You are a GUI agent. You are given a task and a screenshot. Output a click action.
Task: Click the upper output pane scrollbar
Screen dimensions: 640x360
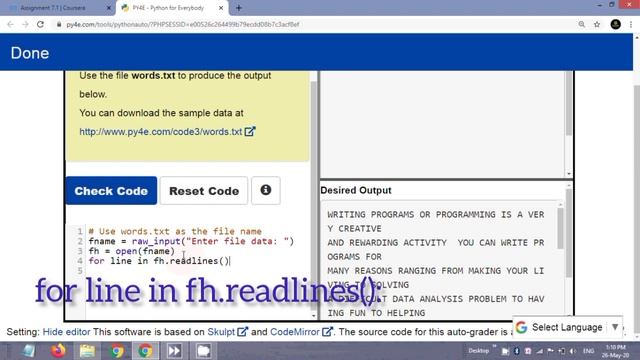(x=569, y=103)
